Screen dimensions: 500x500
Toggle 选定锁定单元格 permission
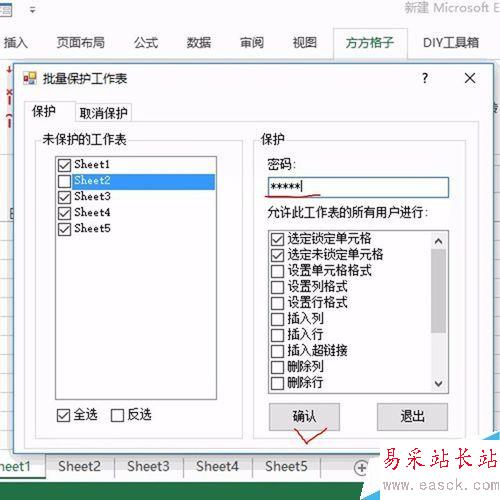tap(277, 239)
